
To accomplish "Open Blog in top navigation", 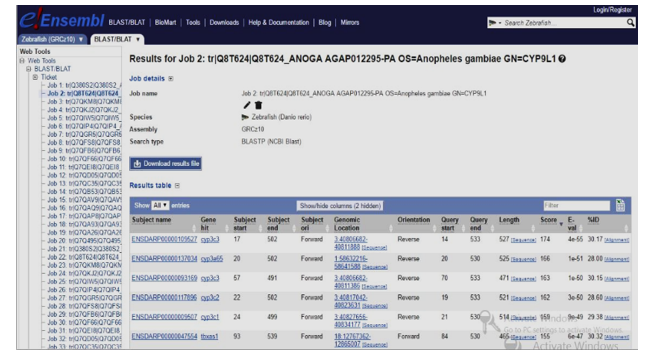I will point(325,22).
